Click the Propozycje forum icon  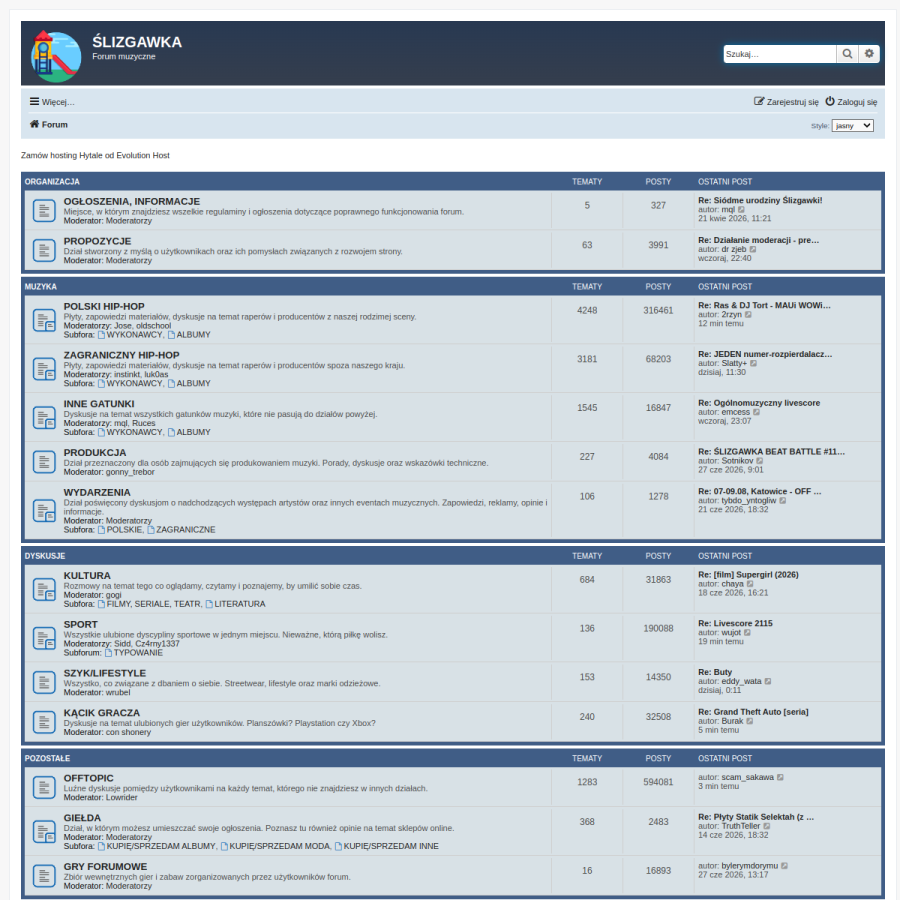[44, 250]
